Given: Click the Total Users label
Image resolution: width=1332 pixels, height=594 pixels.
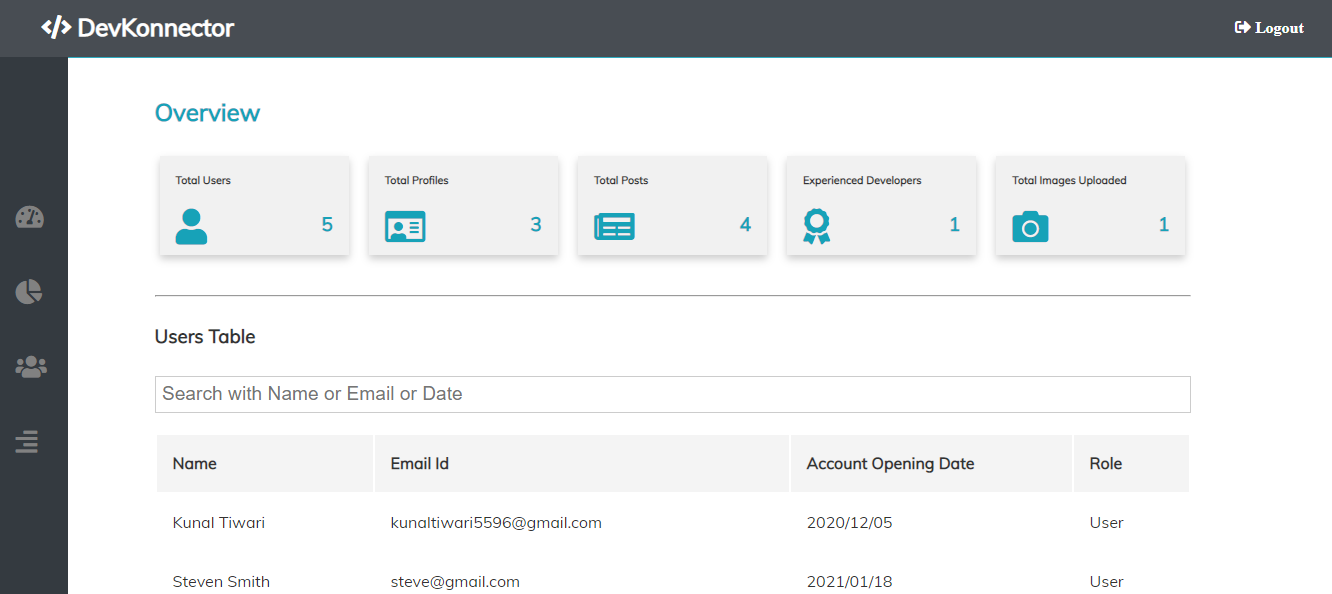Looking at the screenshot, I should pos(203,181).
